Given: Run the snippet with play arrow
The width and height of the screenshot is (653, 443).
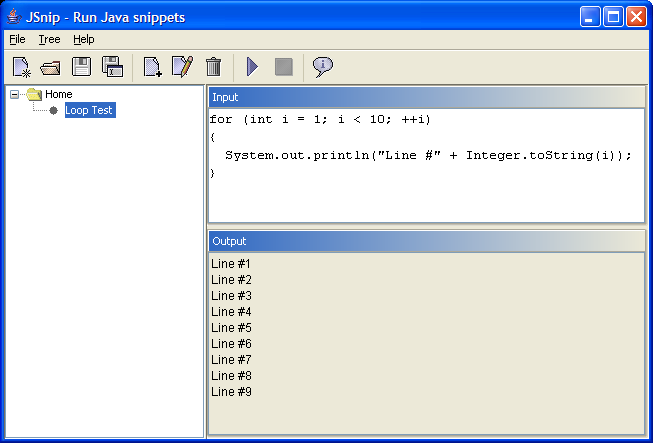Looking at the screenshot, I should coord(252,67).
